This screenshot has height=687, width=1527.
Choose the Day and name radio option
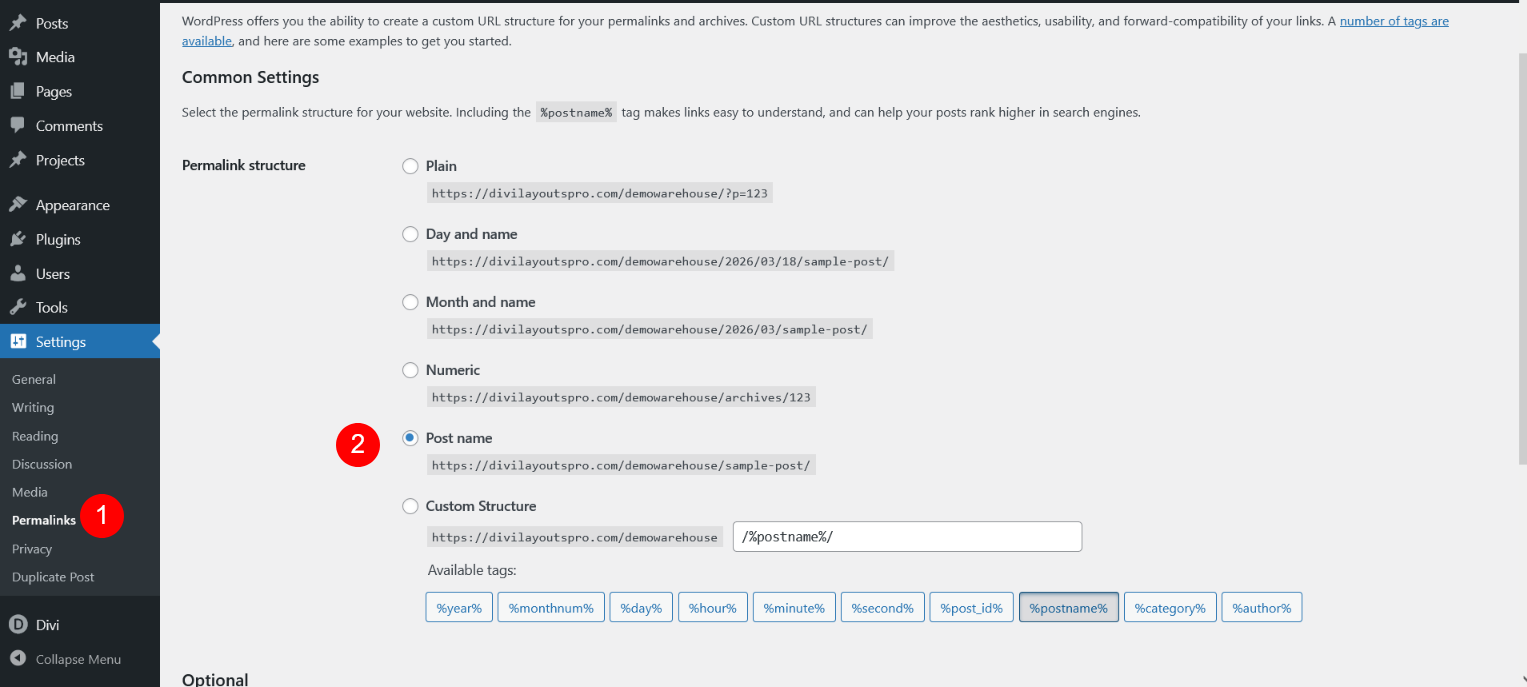(410, 234)
